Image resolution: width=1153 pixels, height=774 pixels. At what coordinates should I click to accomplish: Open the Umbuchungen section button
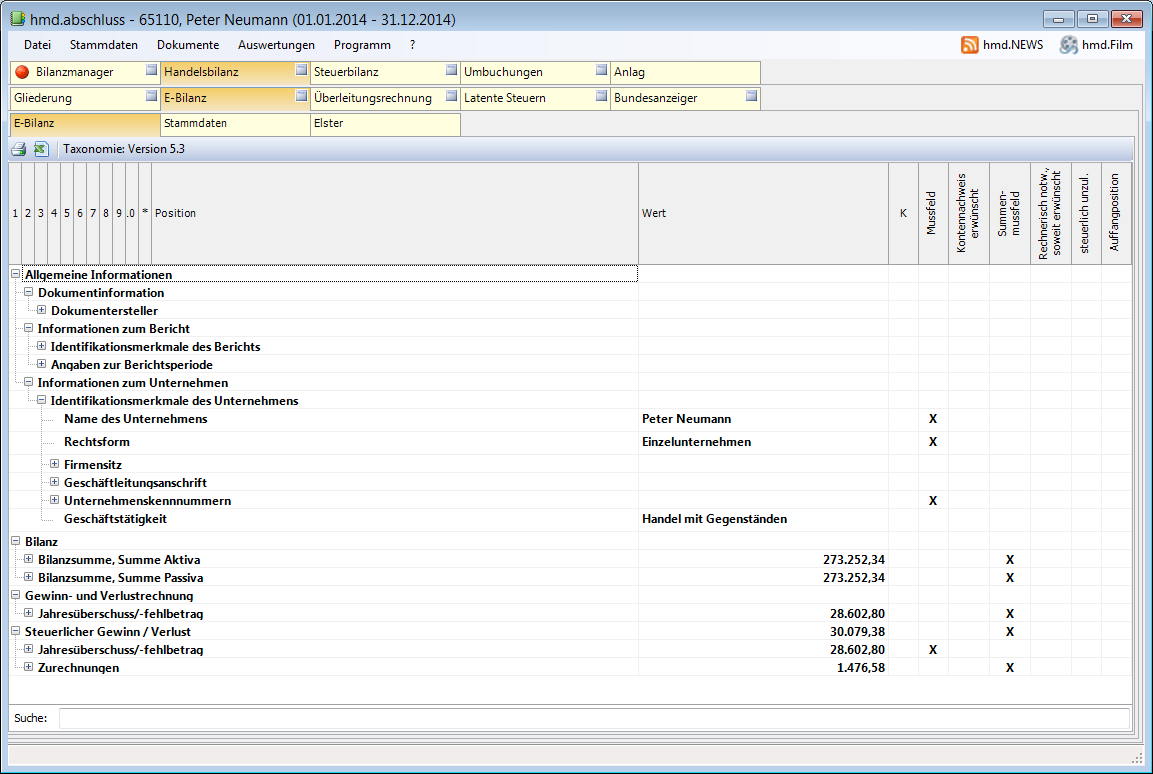525,72
